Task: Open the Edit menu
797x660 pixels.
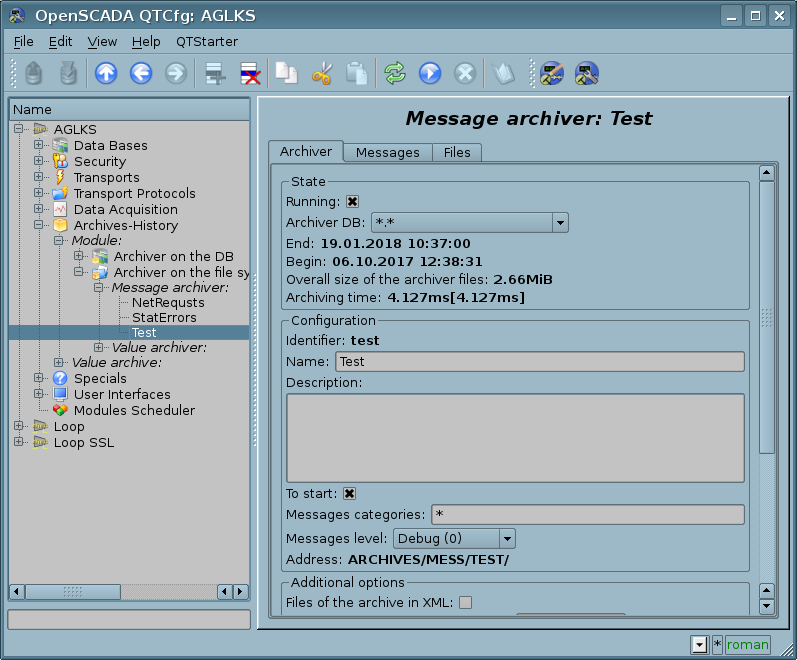Action: 60,42
